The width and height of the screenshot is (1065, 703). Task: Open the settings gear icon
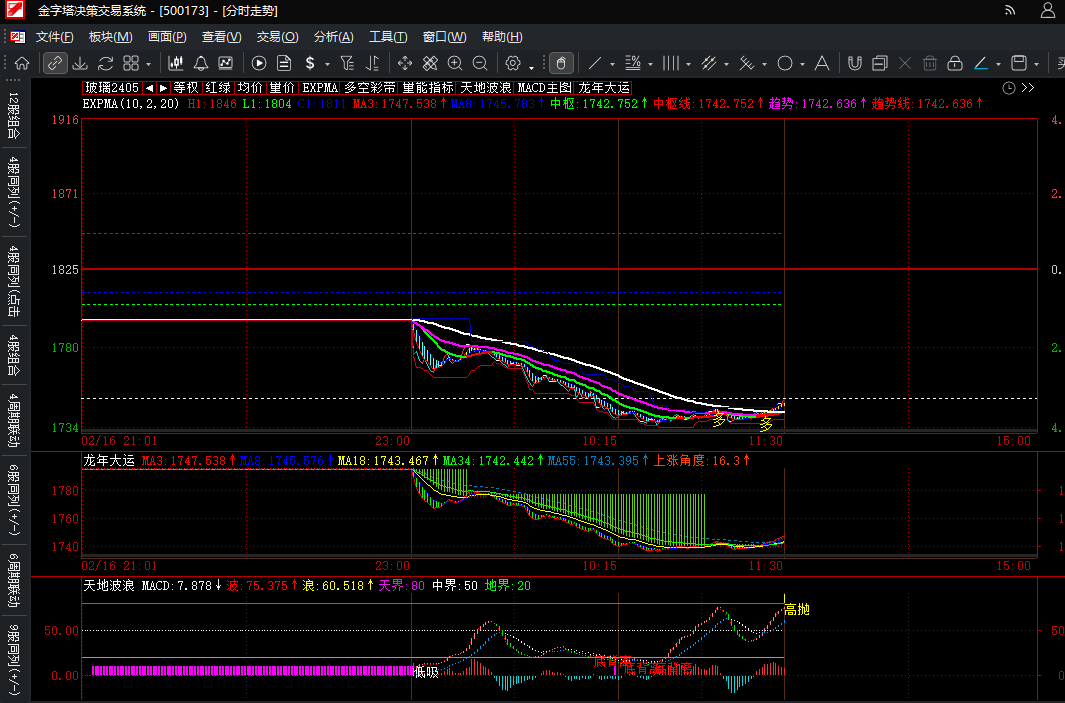tap(513, 63)
